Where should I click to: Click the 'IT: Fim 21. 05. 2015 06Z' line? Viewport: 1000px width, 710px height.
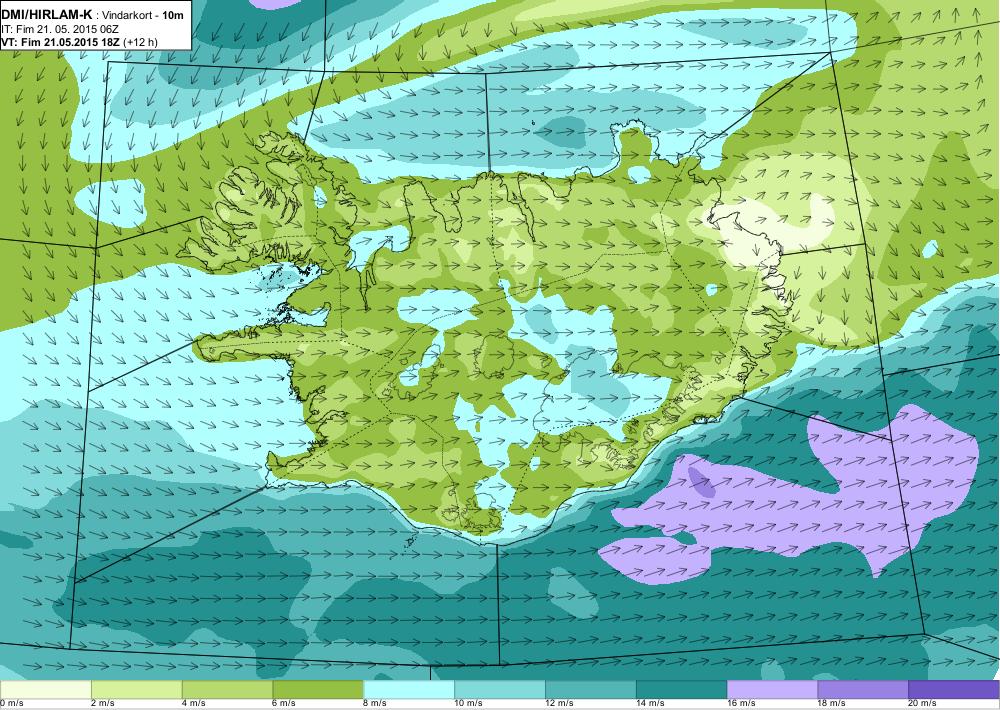tap(61, 29)
